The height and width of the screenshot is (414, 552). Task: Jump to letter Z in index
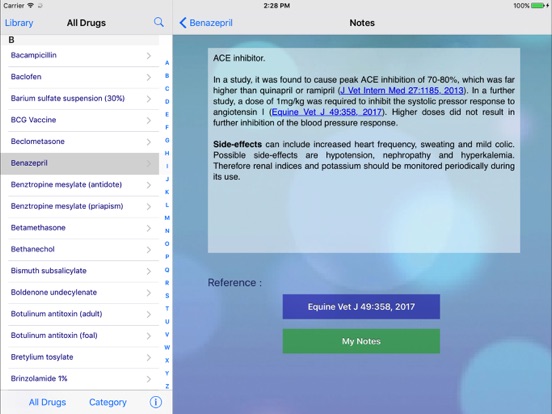(x=167, y=386)
